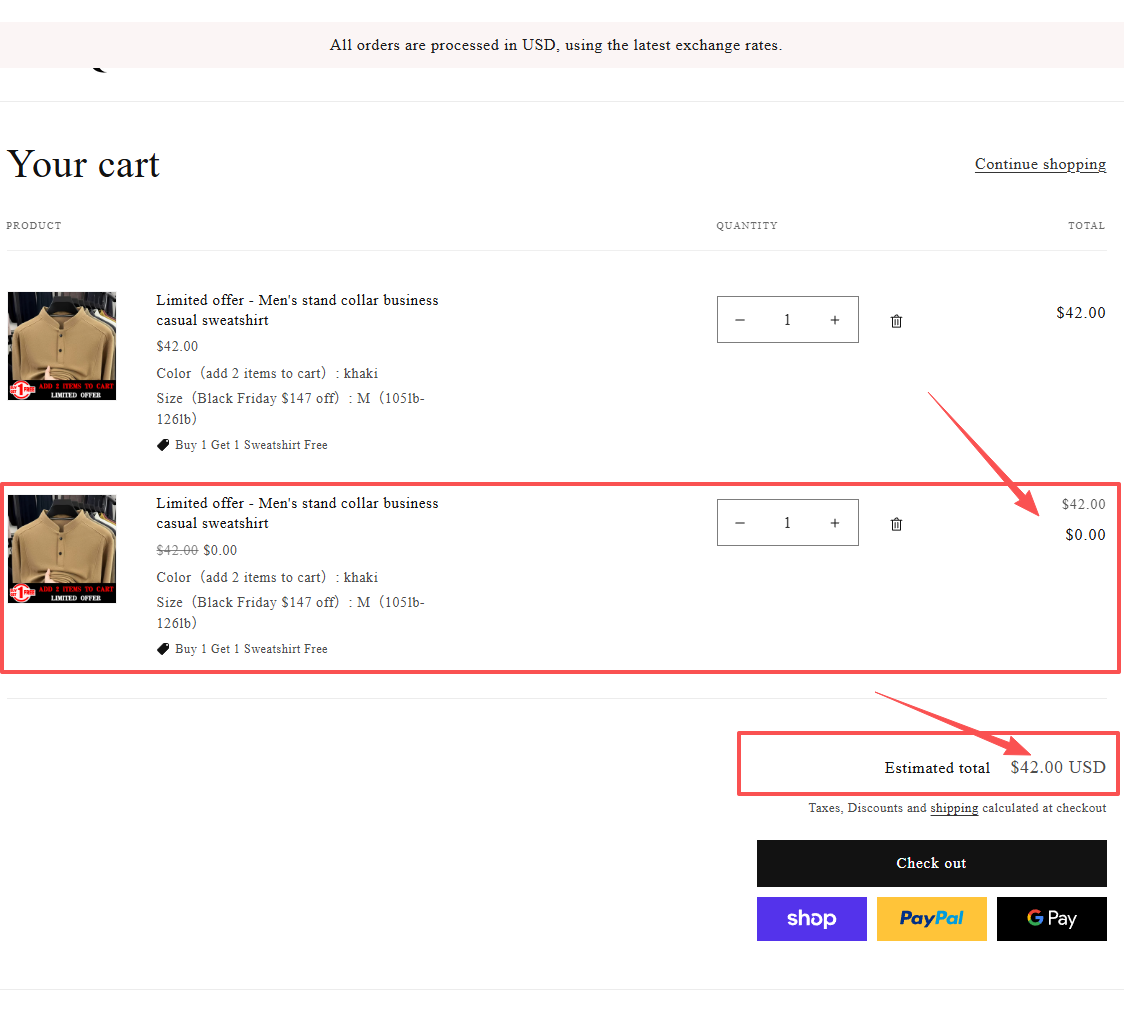Screen dimensions: 1124x1022
Task: Open the free item's product title link
Action: pos(297,513)
